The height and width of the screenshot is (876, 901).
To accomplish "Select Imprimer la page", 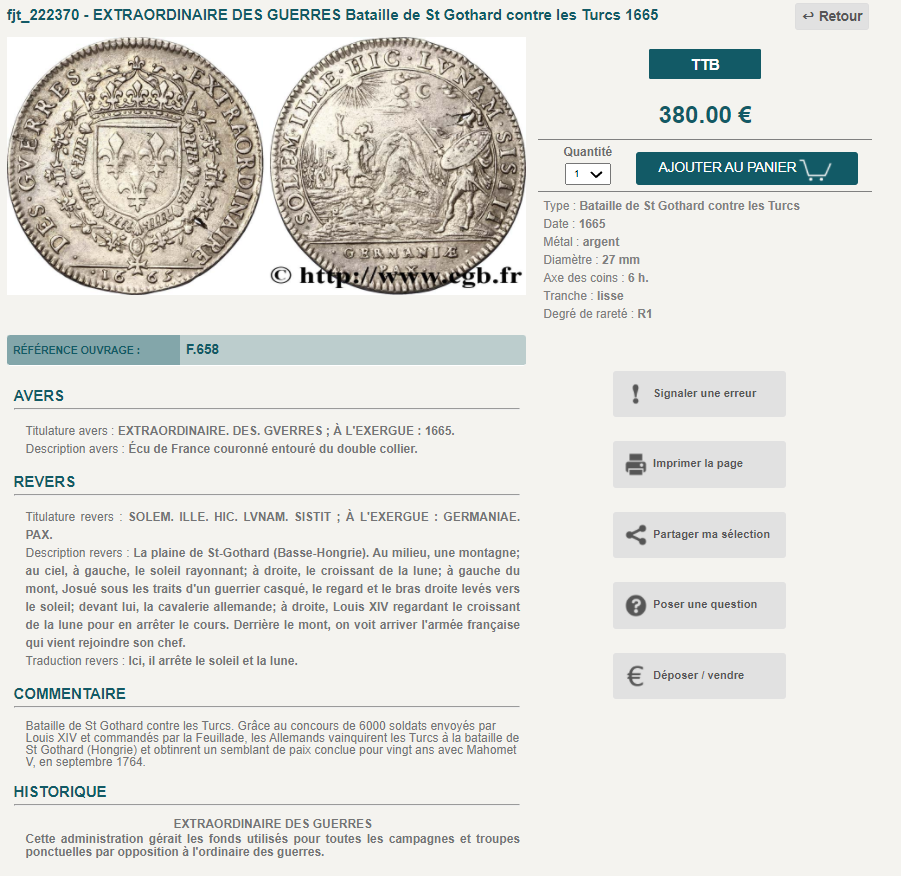I will coord(699,464).
